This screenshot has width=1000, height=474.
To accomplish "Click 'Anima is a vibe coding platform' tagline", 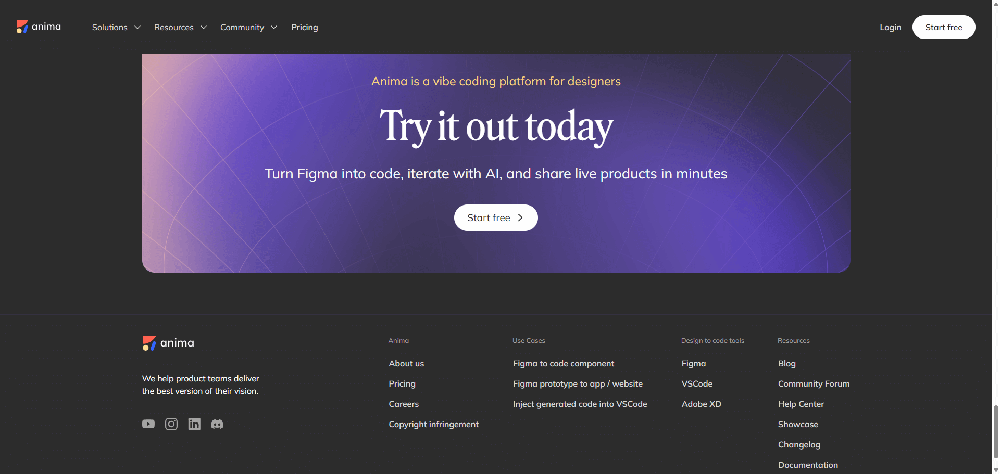I will (x=496, y=81).
